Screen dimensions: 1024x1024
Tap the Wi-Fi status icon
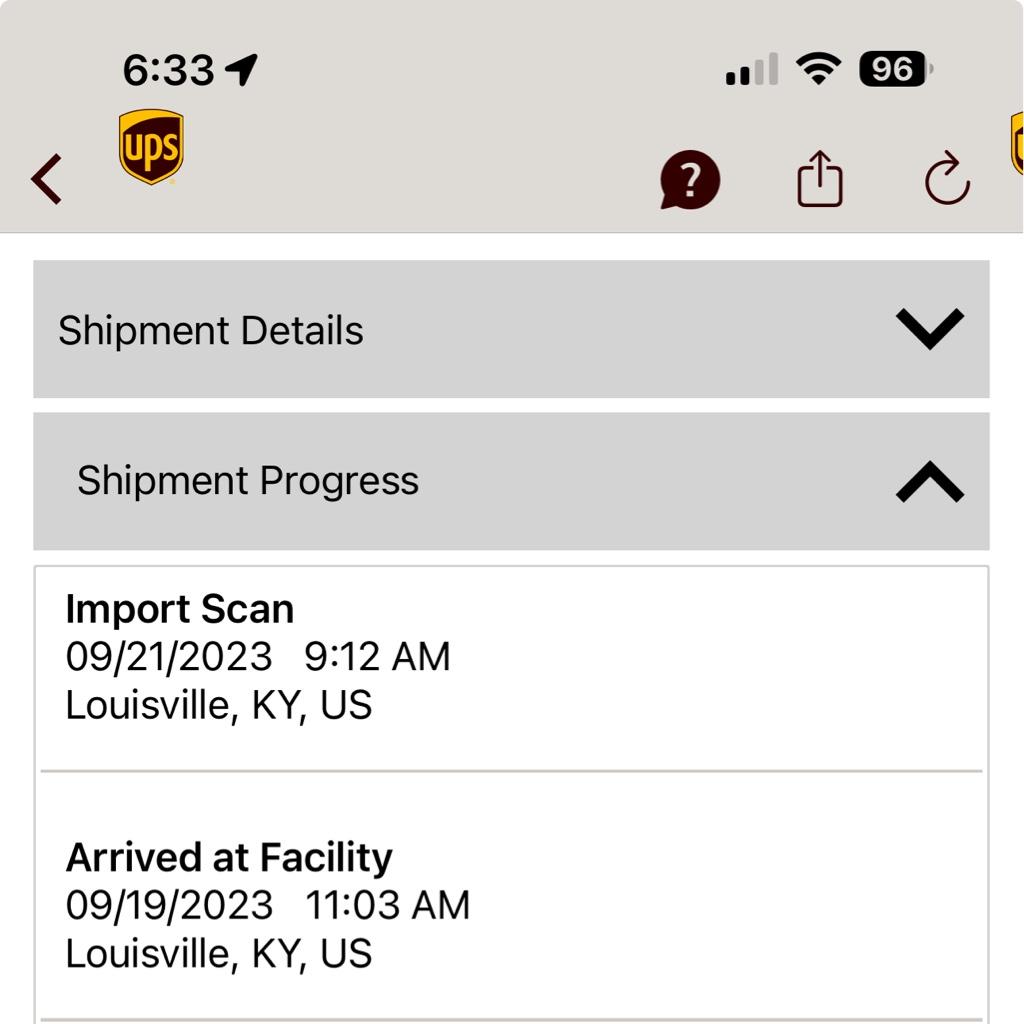tap(818, 69)
